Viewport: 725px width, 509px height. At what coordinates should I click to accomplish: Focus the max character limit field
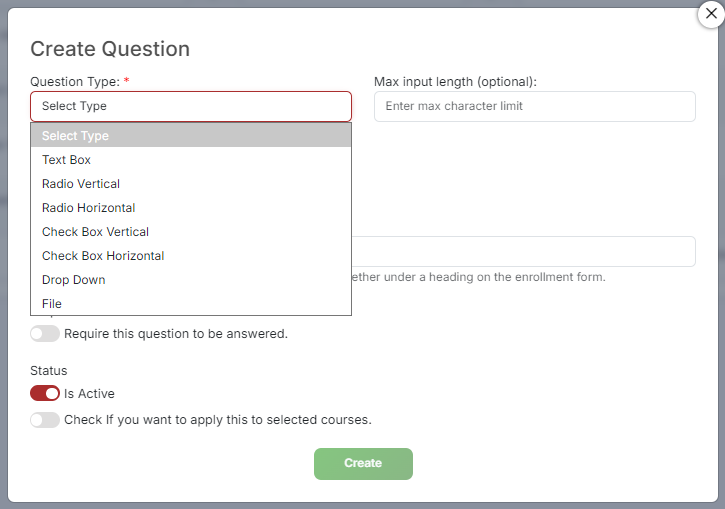tap(535, 106)
